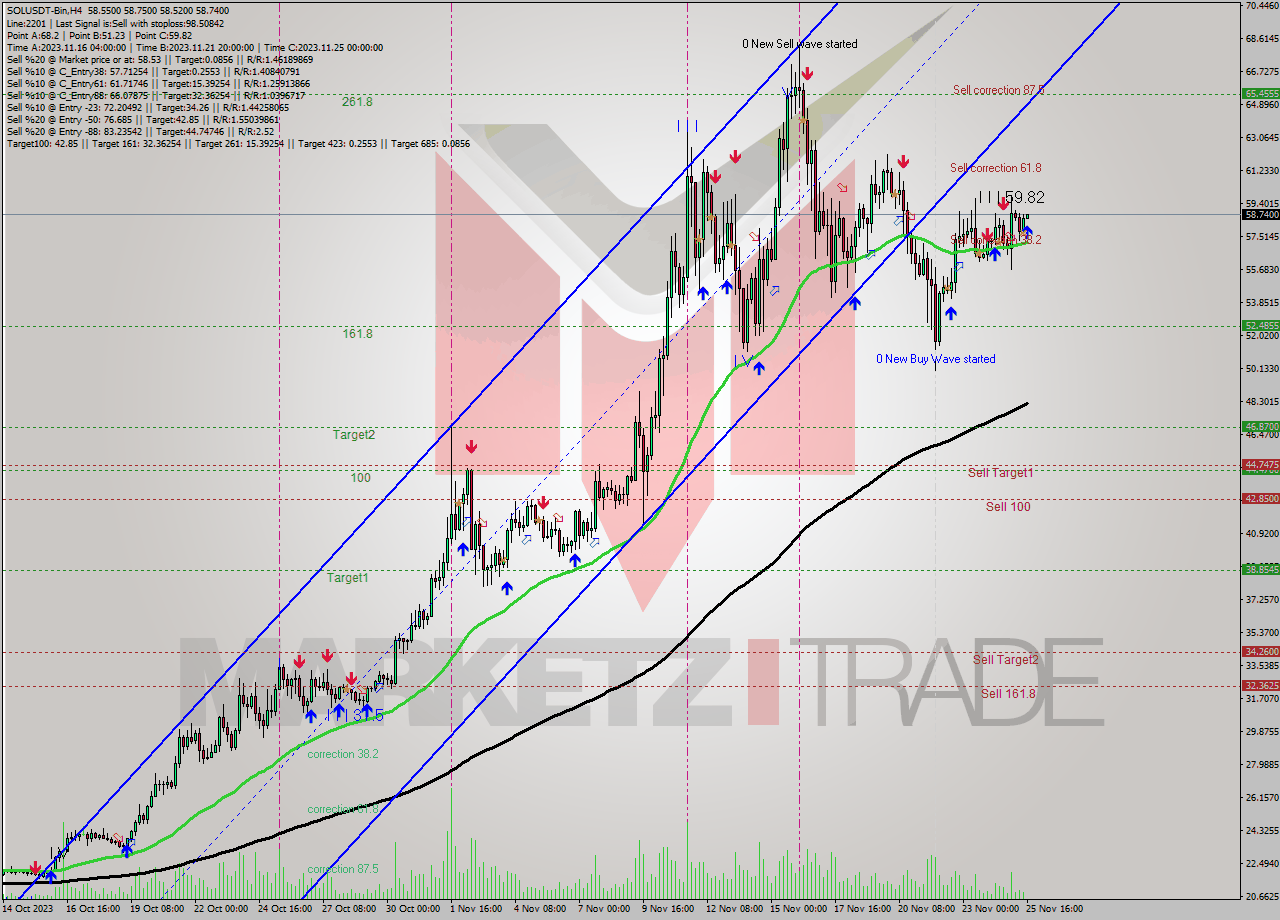Click the red price tag 32.3625
The height and width of the screenshot is (920, 1280).
pos(1261,685)
